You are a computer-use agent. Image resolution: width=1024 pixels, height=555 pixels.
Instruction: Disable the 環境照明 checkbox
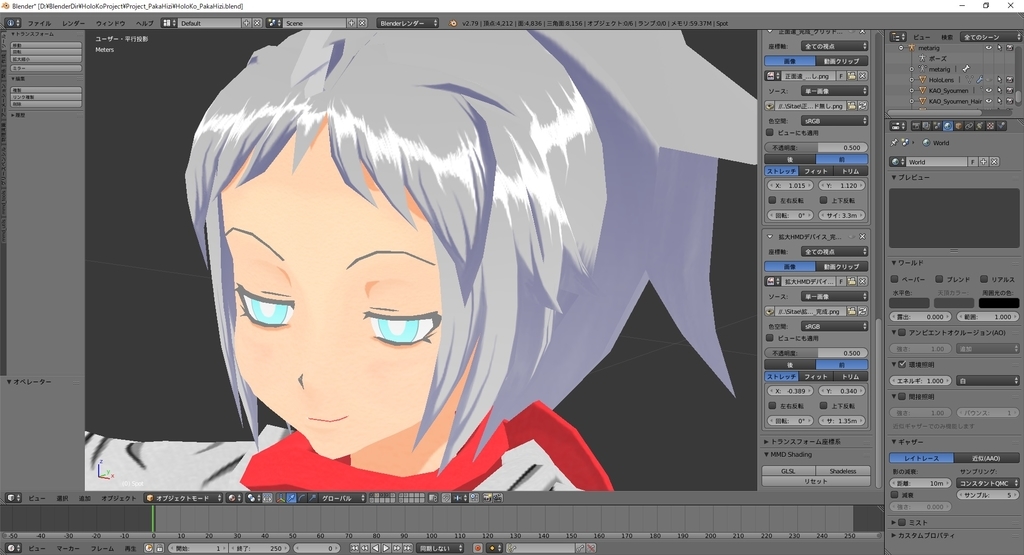[x=902, y=364]
